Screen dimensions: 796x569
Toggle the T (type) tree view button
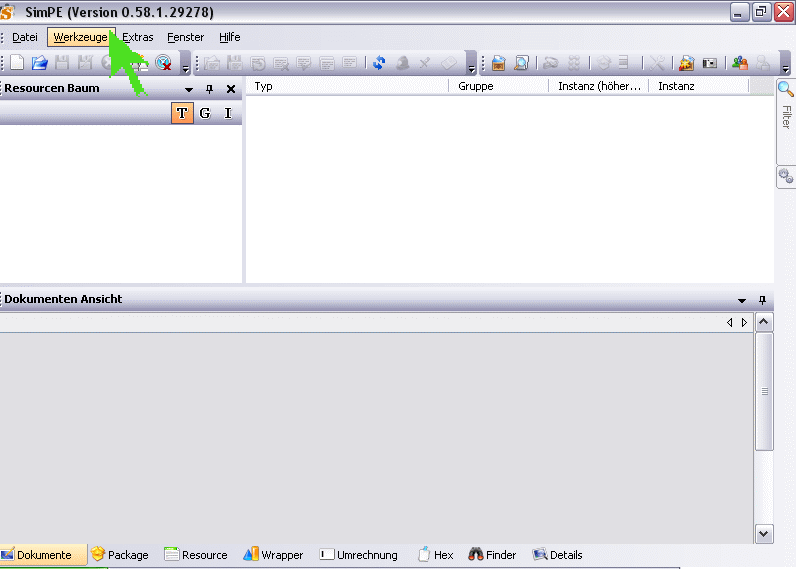pyautogui.click(x=181, y=113)
